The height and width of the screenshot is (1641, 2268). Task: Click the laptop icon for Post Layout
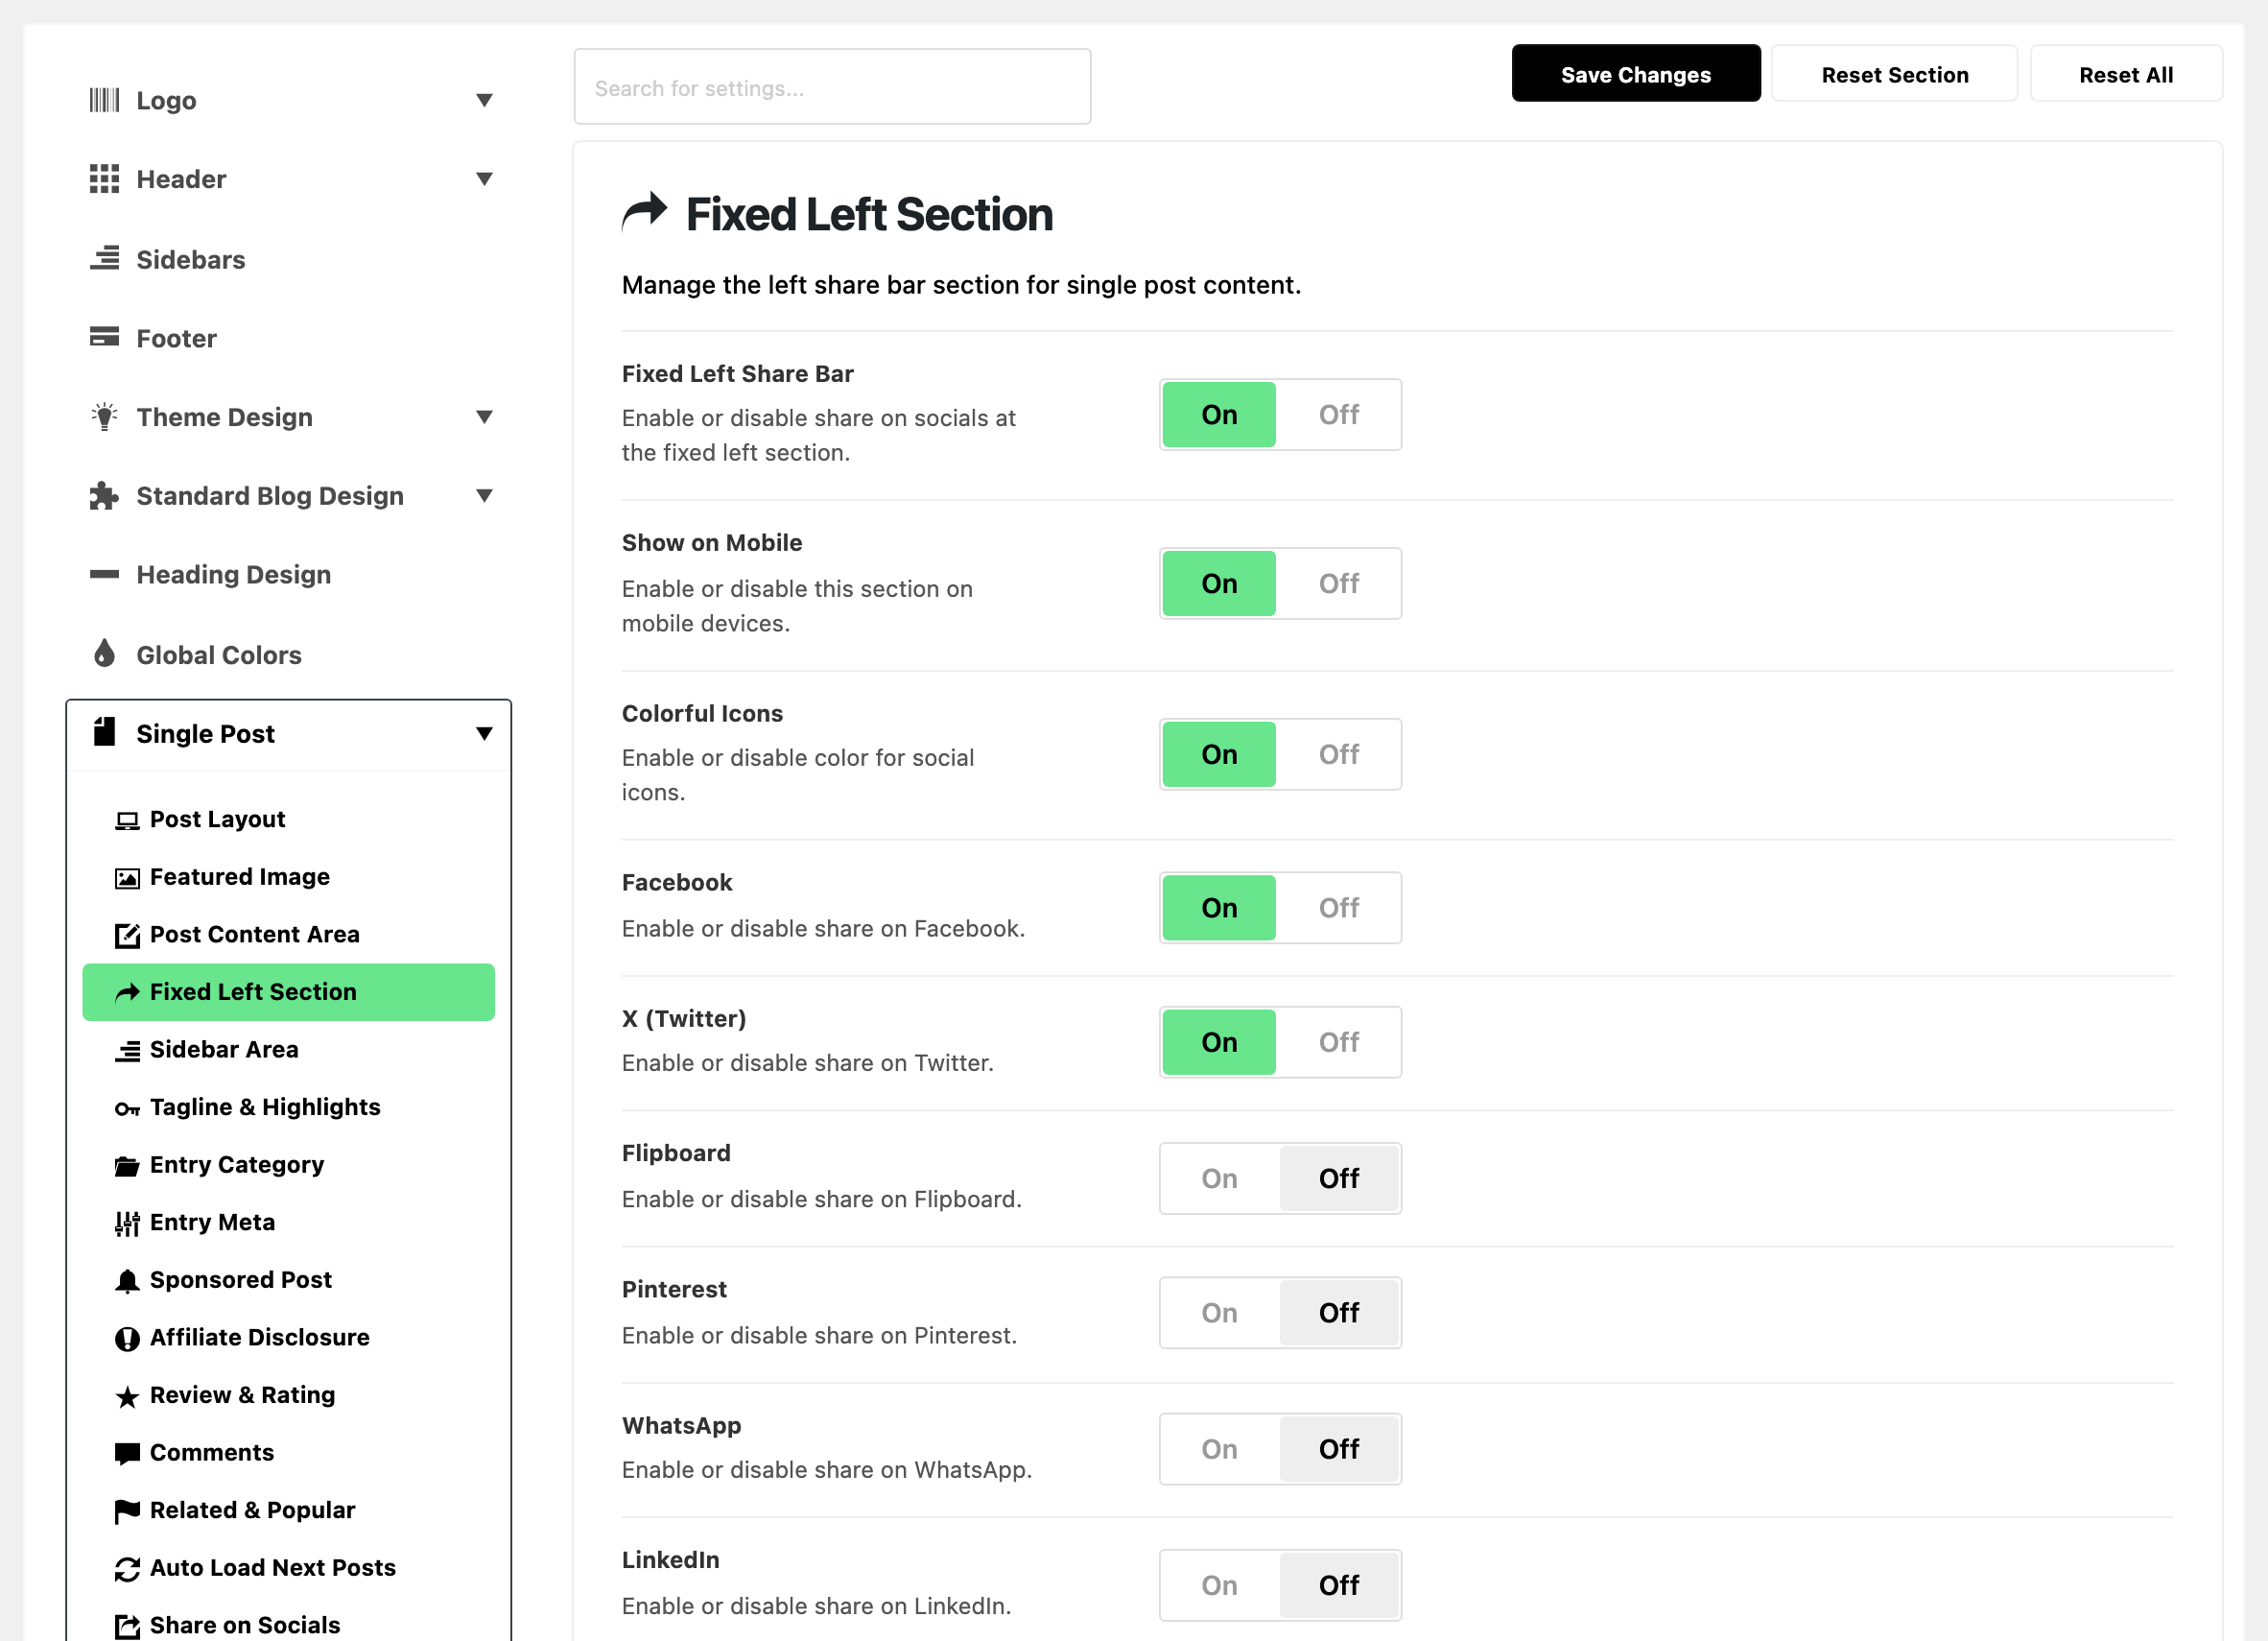127,821
